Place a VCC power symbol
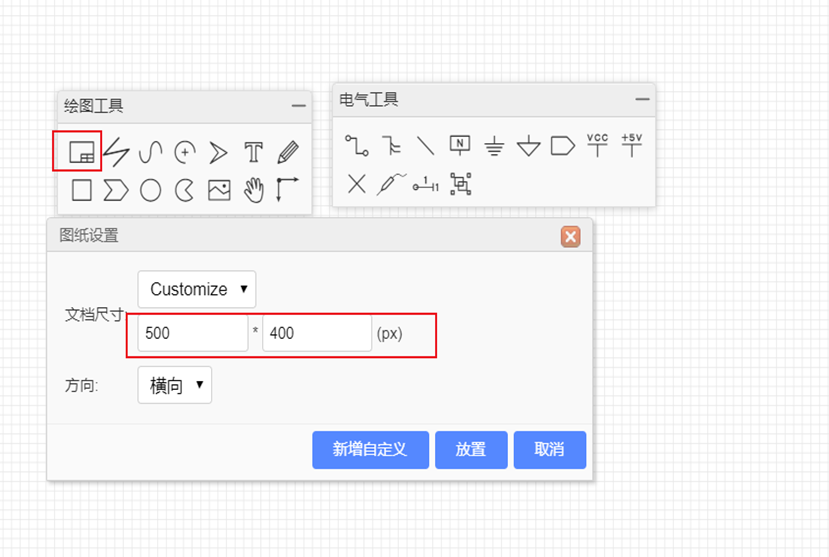The height and width of the screenshot is (557, 829). click(x=597, y=145)
